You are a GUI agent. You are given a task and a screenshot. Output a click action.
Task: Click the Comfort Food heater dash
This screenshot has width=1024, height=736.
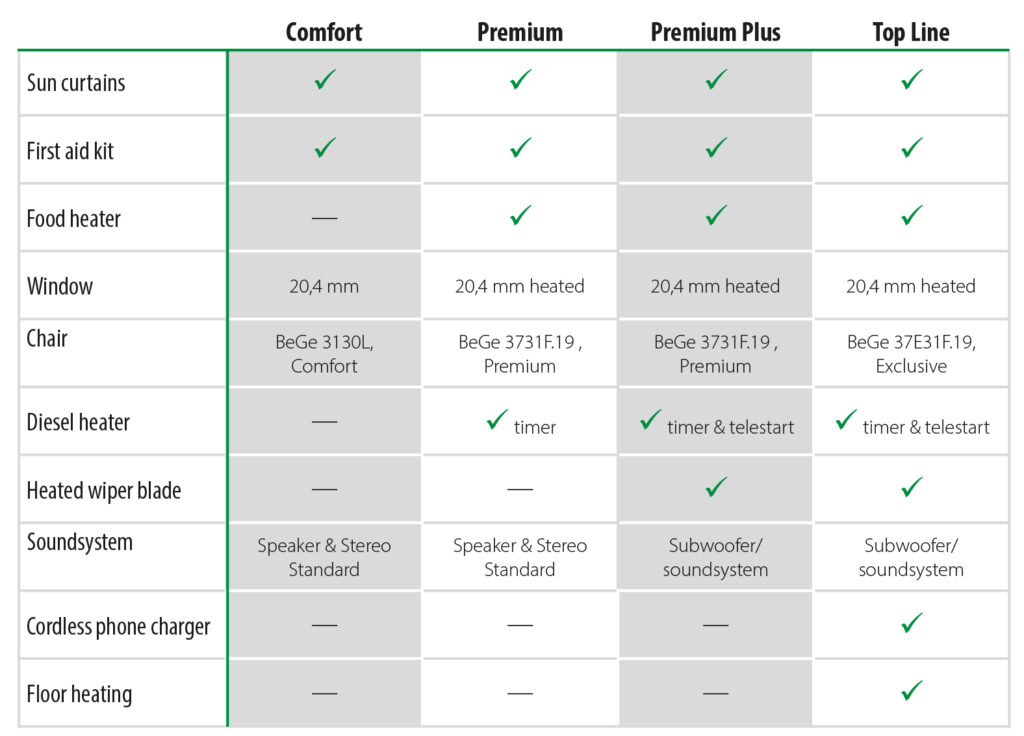[x=324, y=218]
